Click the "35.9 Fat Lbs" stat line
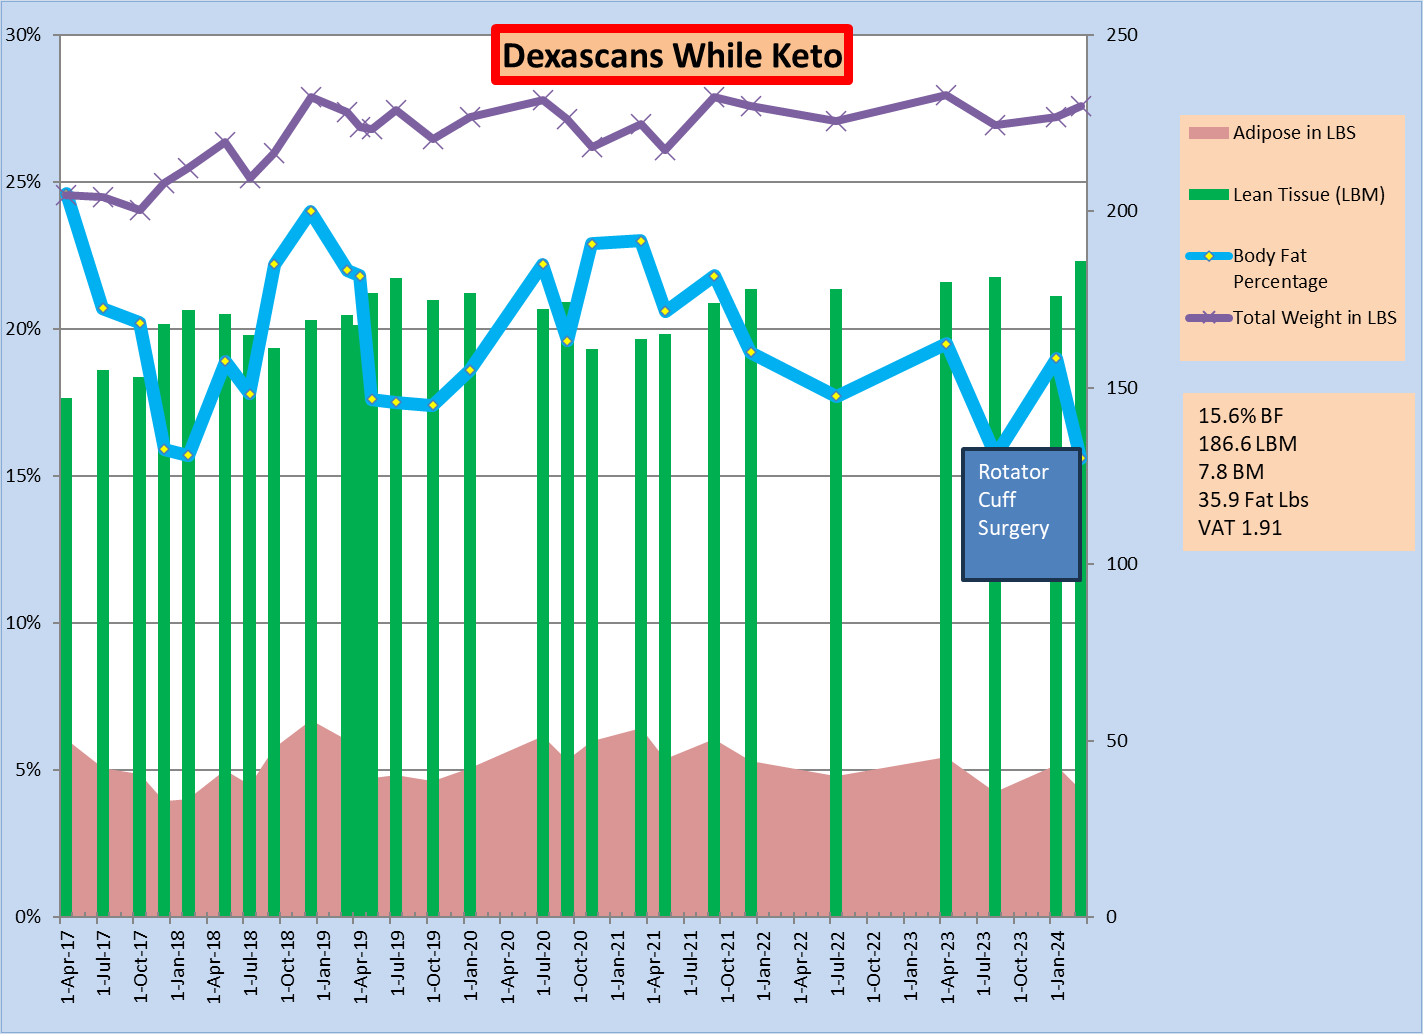1423x1034 pixels. (x=1253, y=500)
